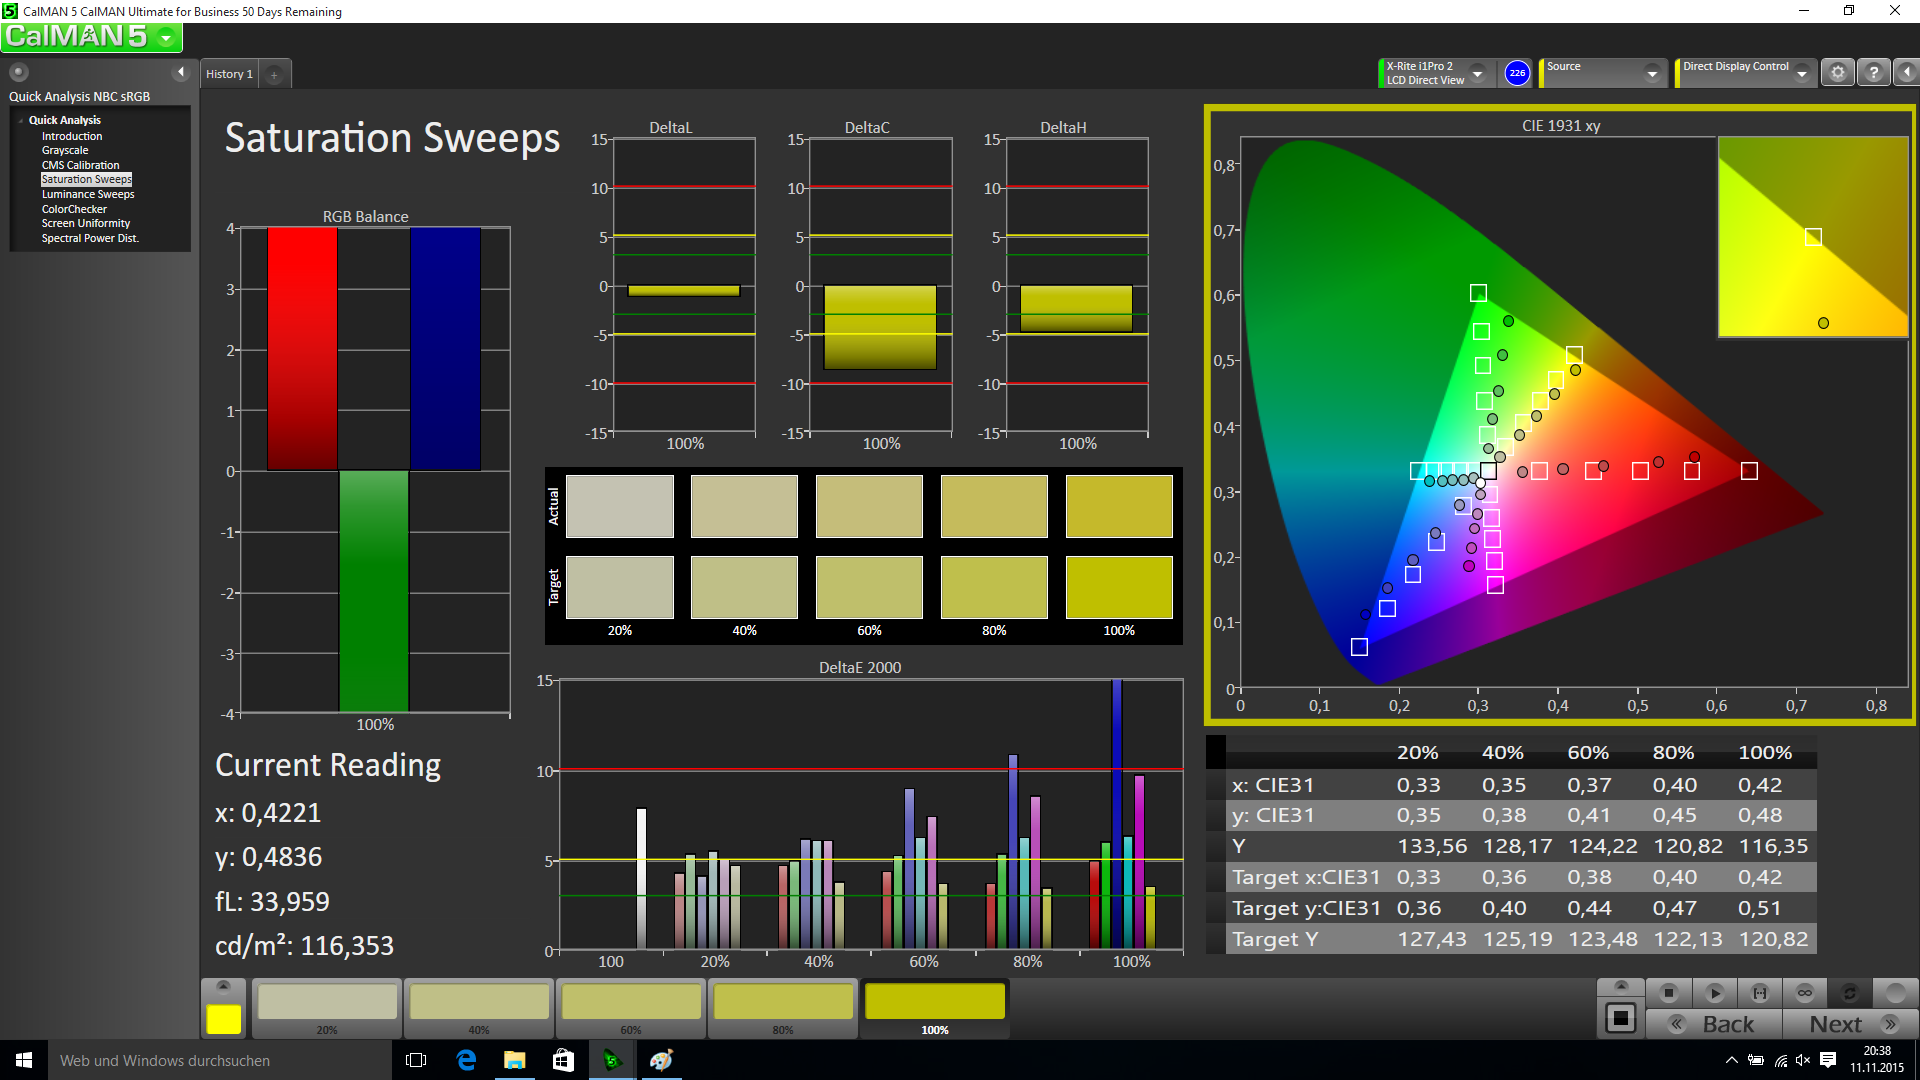
Task: Click the blank round button beside refresh
Action: [x=1895, y=993]
